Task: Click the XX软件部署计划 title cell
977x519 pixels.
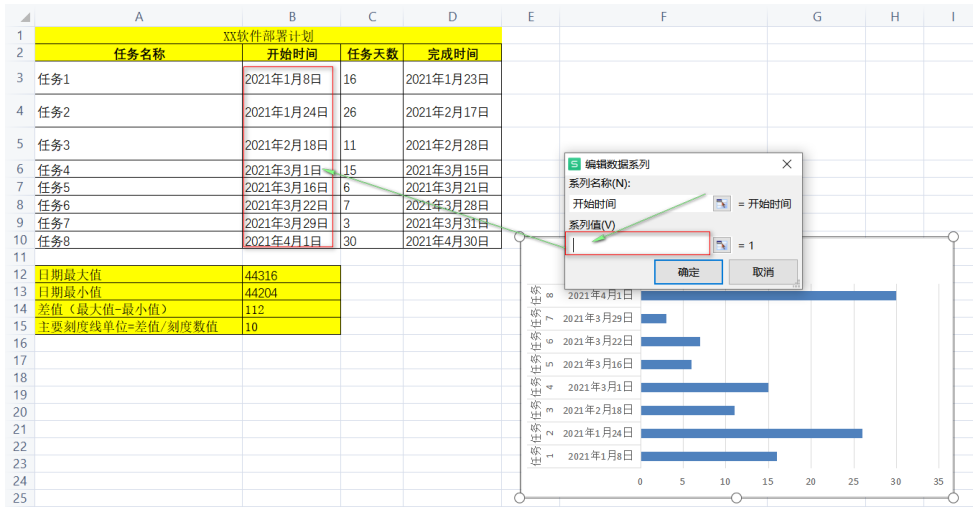Action: click(x=267, y=35)
